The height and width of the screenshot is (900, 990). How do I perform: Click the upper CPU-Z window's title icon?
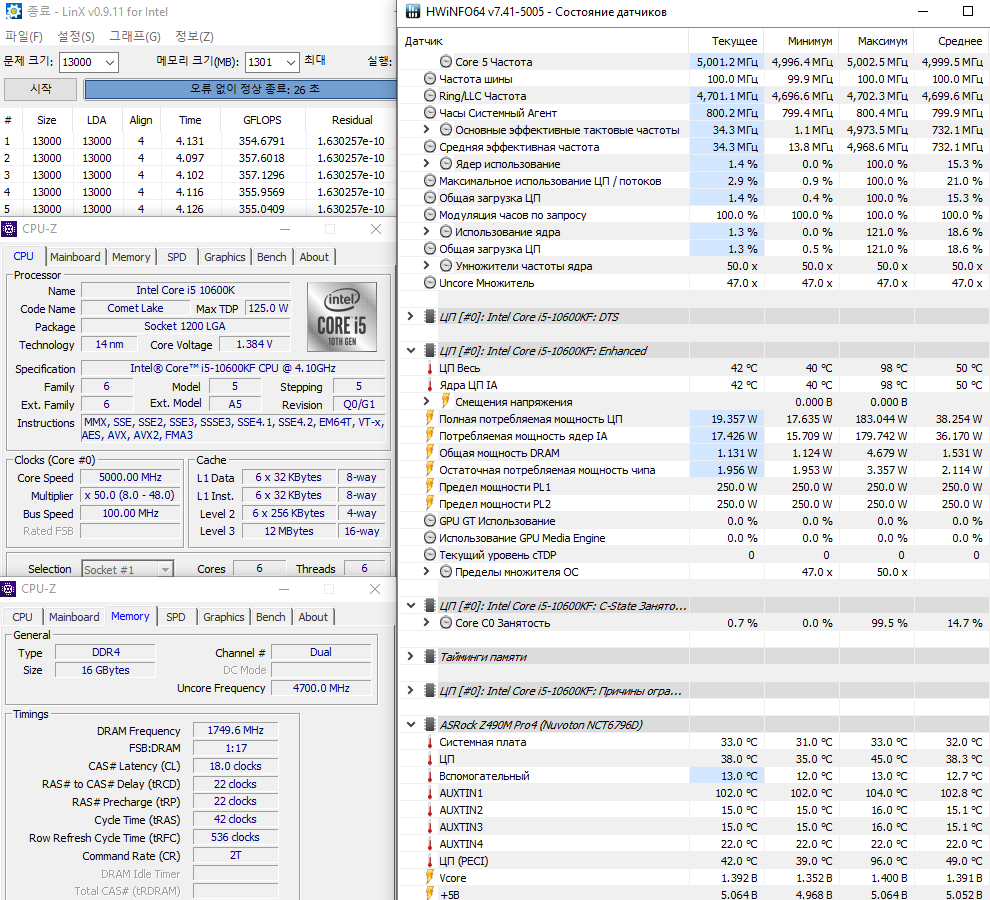[9, 229]
